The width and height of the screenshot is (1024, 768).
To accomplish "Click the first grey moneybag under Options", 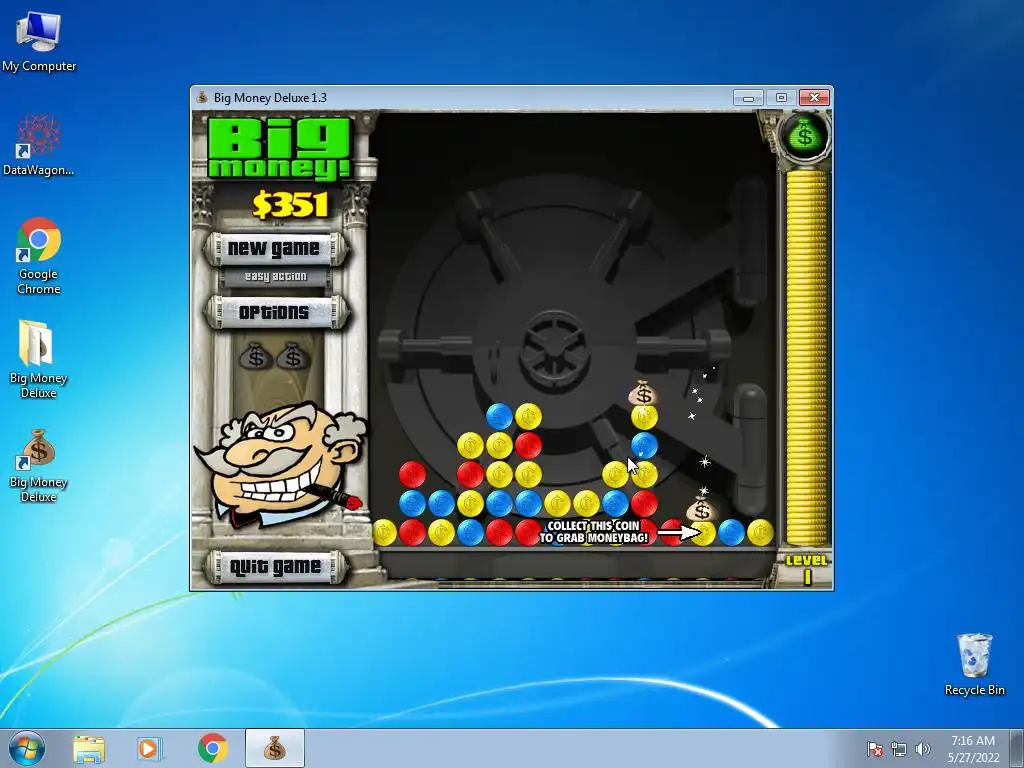I will [255, 357].
